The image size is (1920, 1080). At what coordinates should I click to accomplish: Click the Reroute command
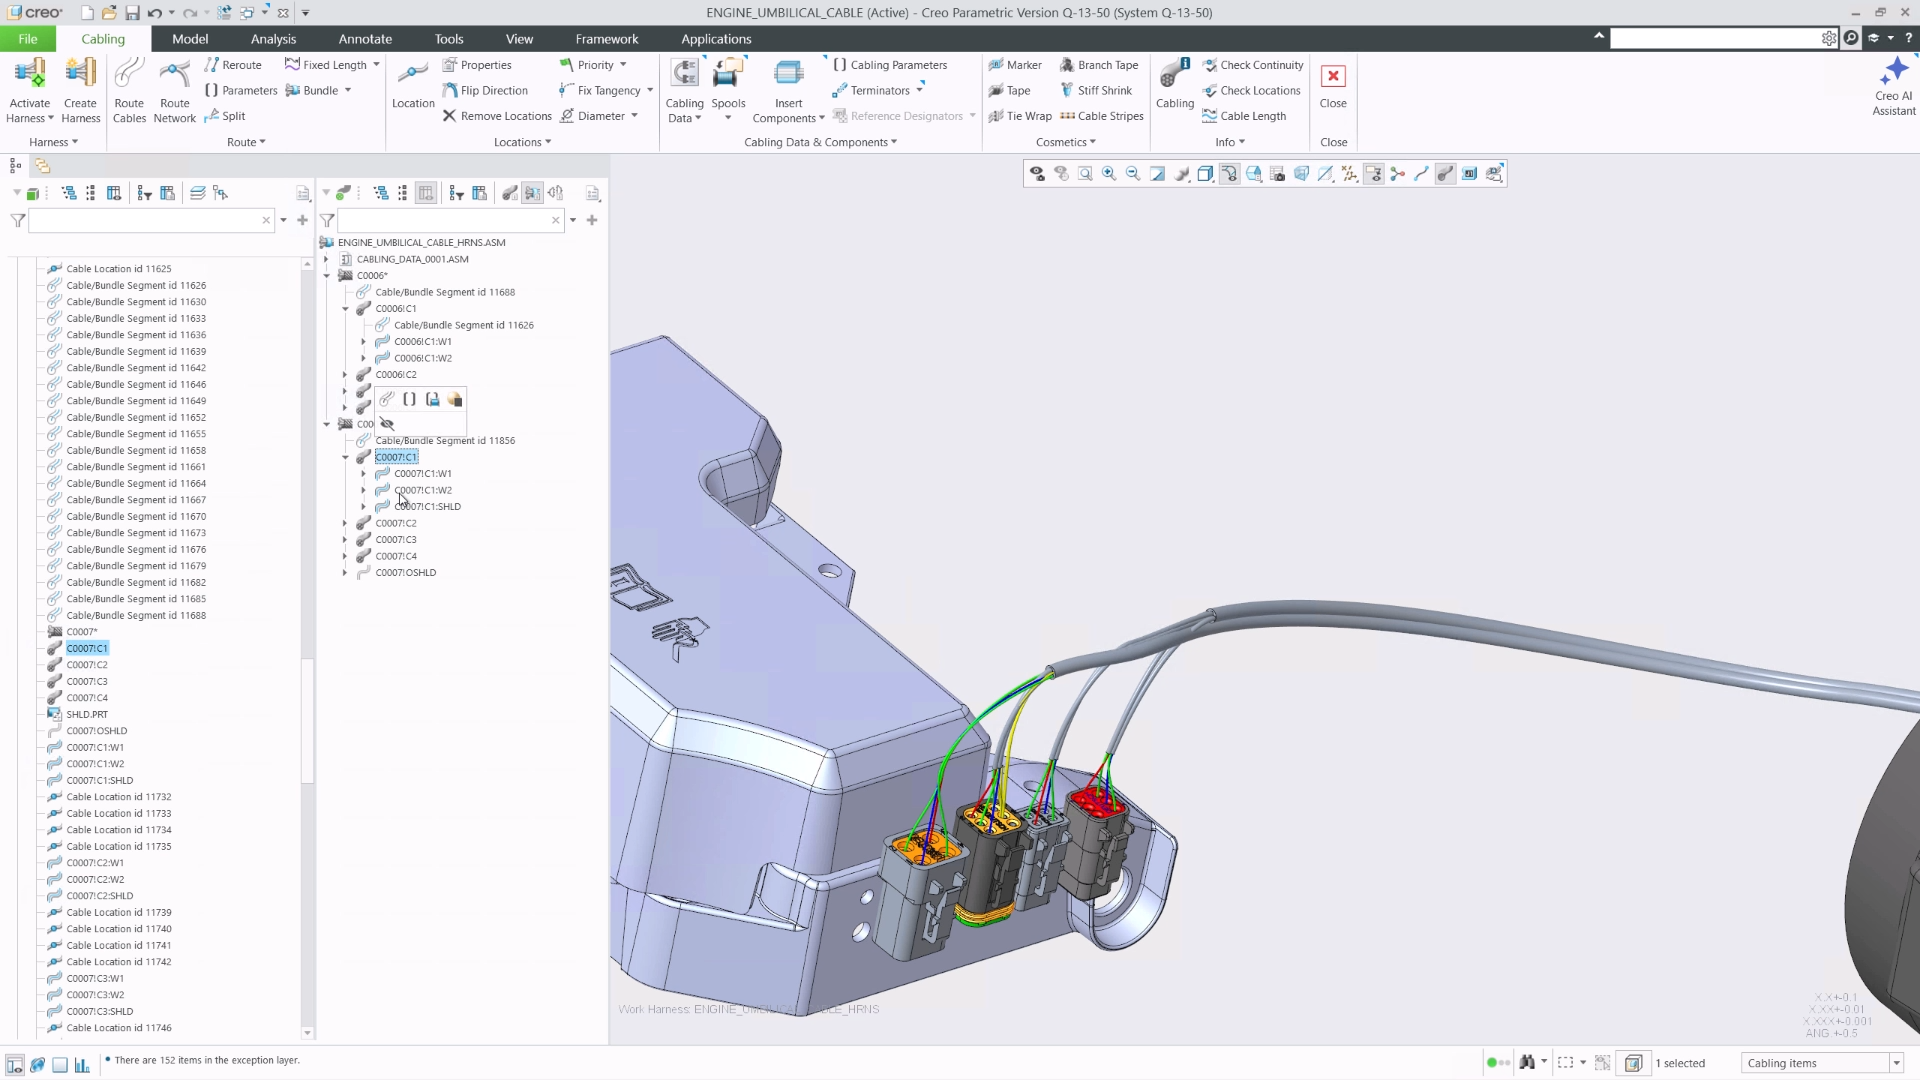pyautogui.click(x=232, y=65)
